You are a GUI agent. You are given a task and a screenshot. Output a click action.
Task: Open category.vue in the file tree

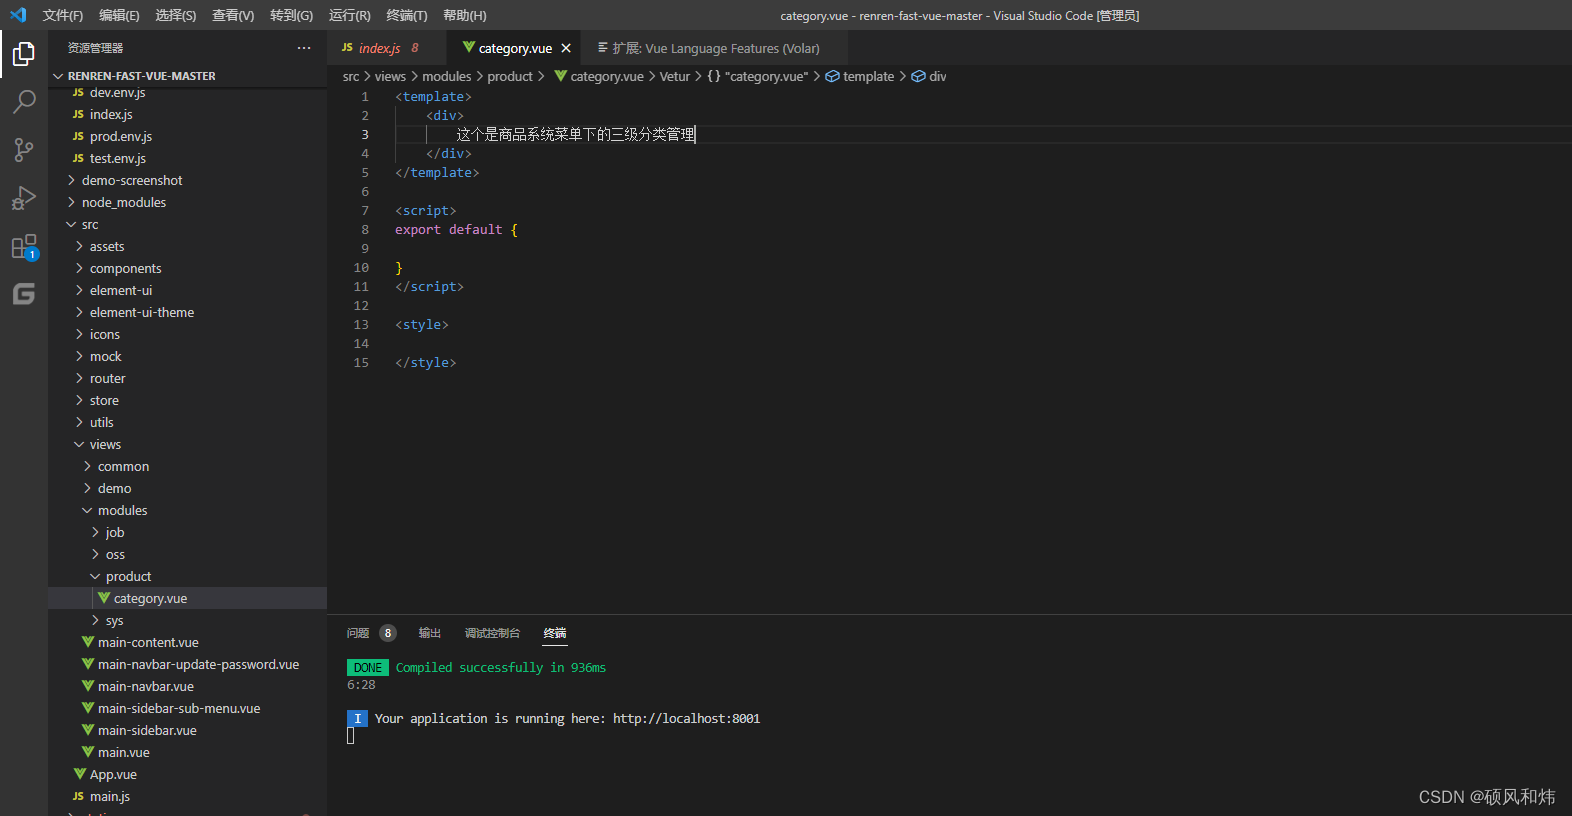(188, 598)
